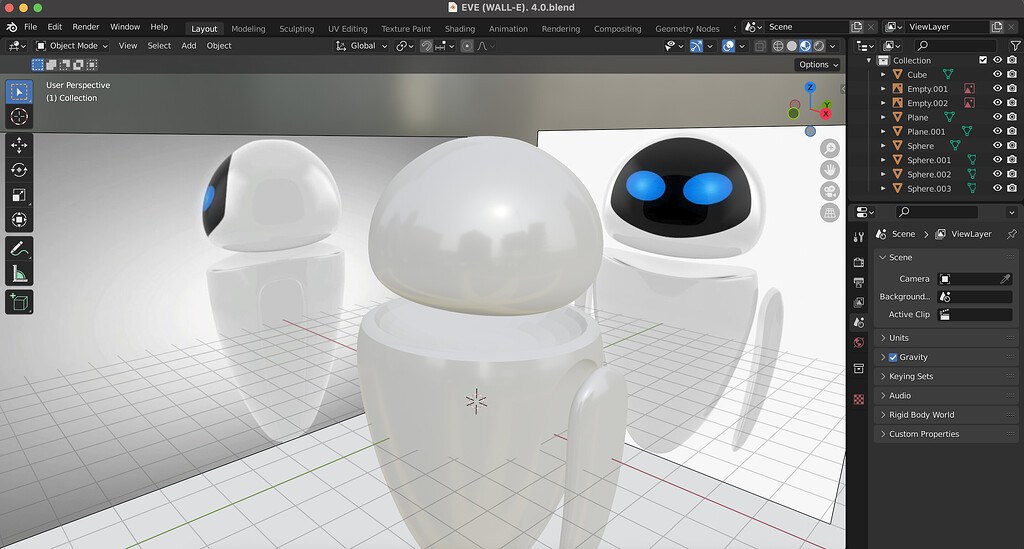Expand the Sphere.001 tree item
Viewport: 1024px width, 549px height.
coord(883,160)
